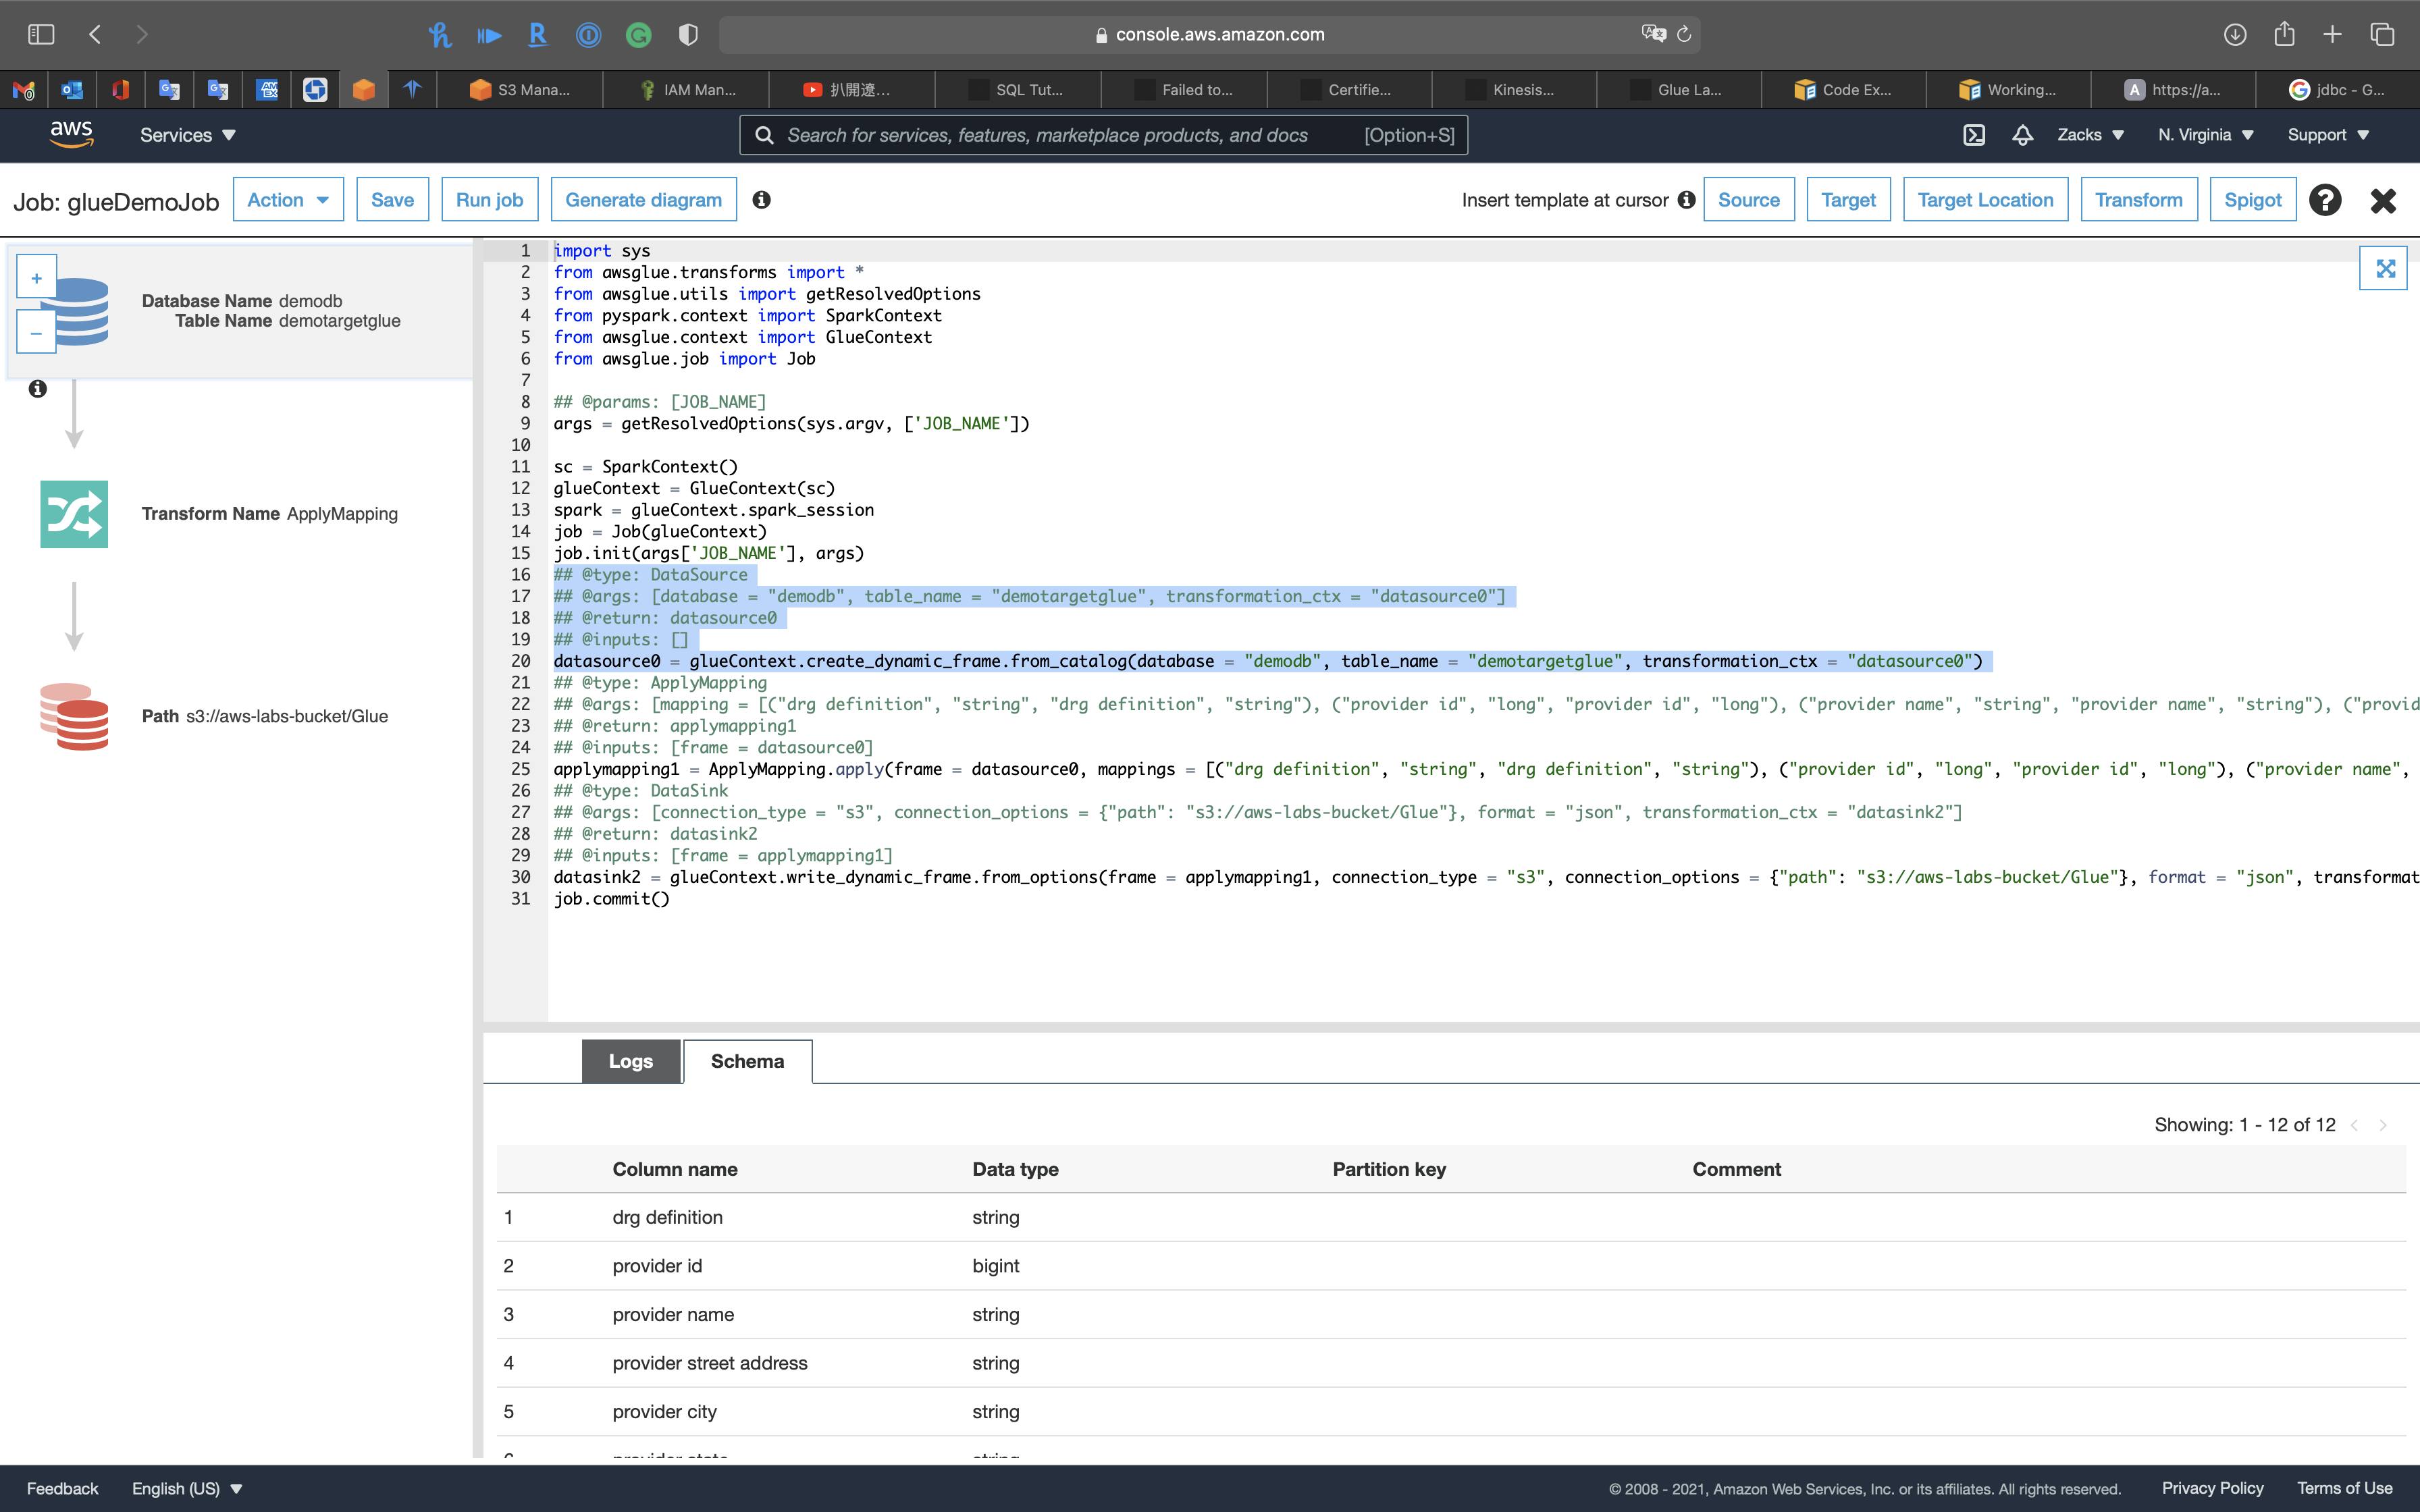This screenshot has height=1512, width=2420.
Task: Click the Generate diagram button
Action: click(643, 200)
